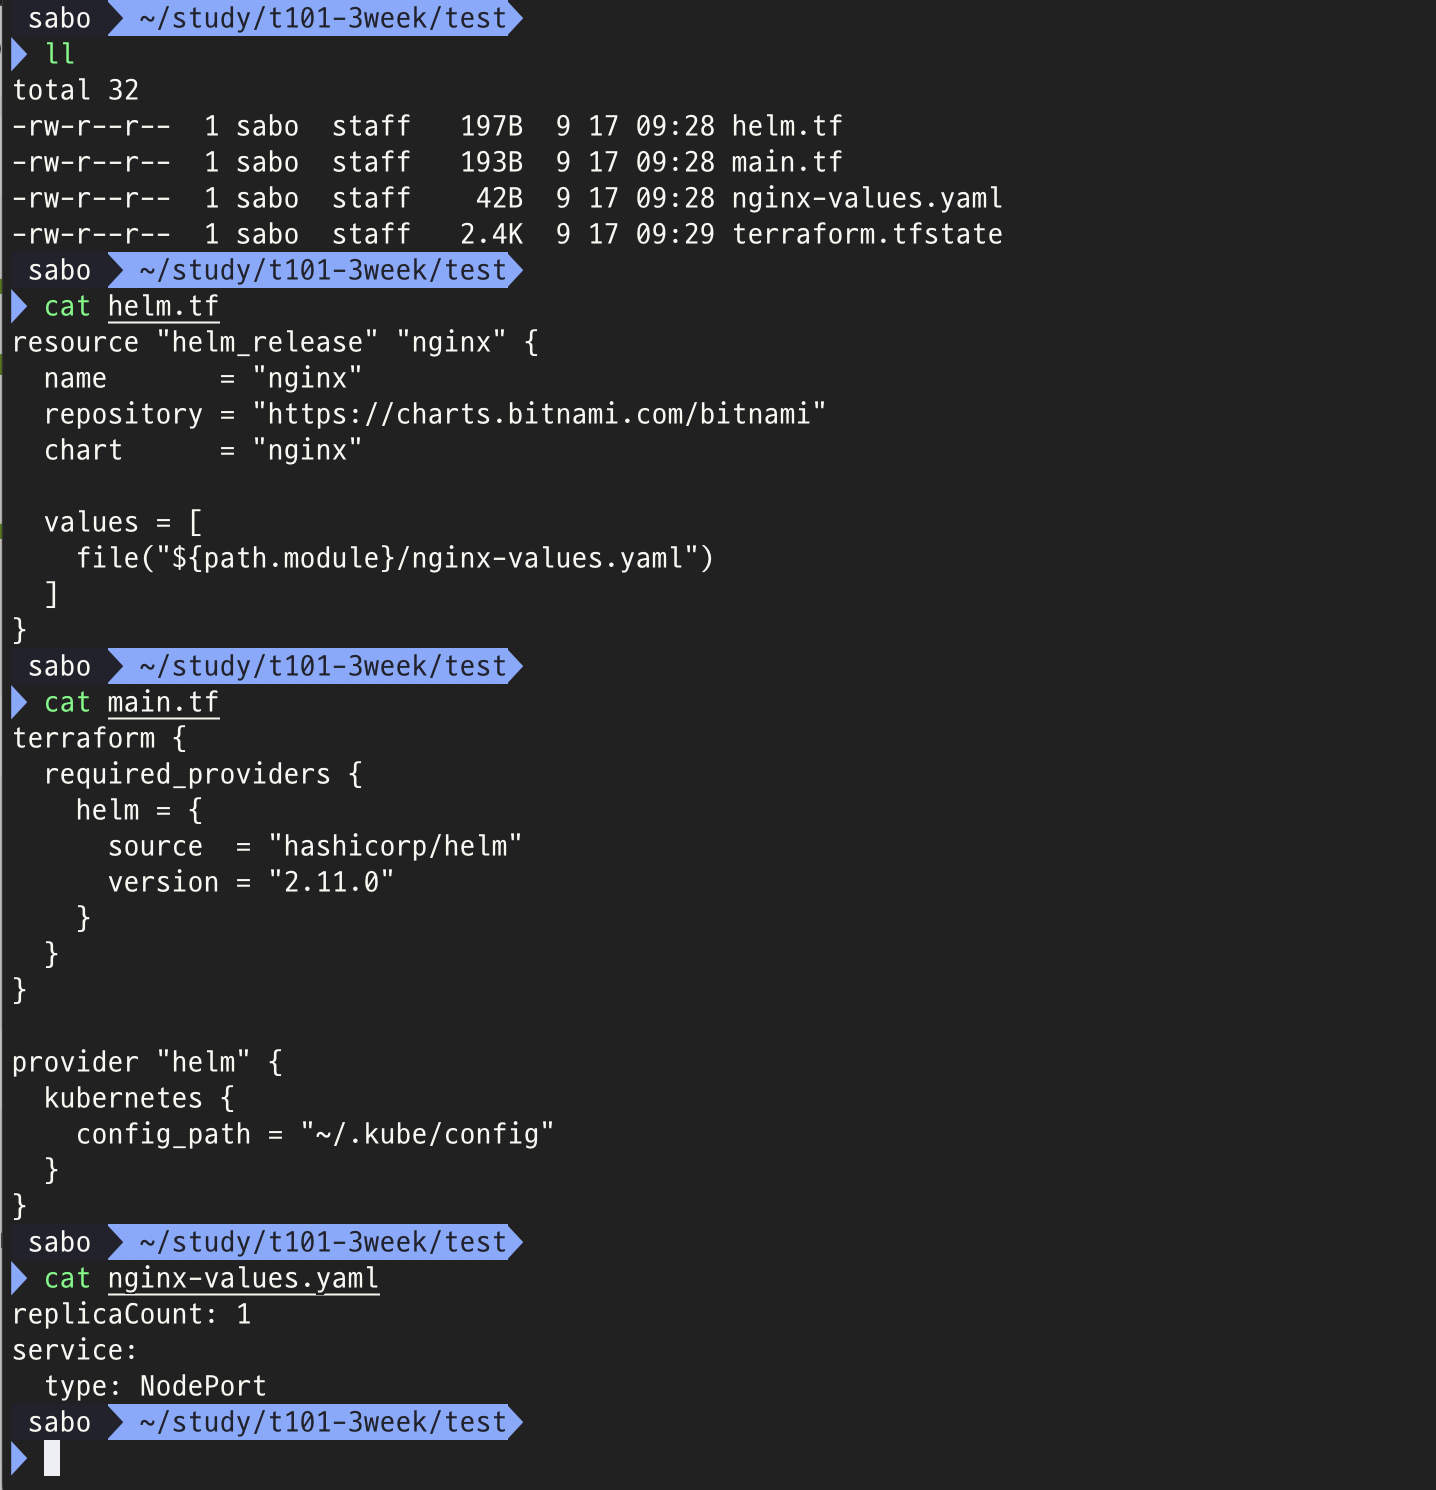Select the helm.tf file name in listing
Image resolution: width=1436 pixels, height=1490 pixels.
tap(787, 126)
